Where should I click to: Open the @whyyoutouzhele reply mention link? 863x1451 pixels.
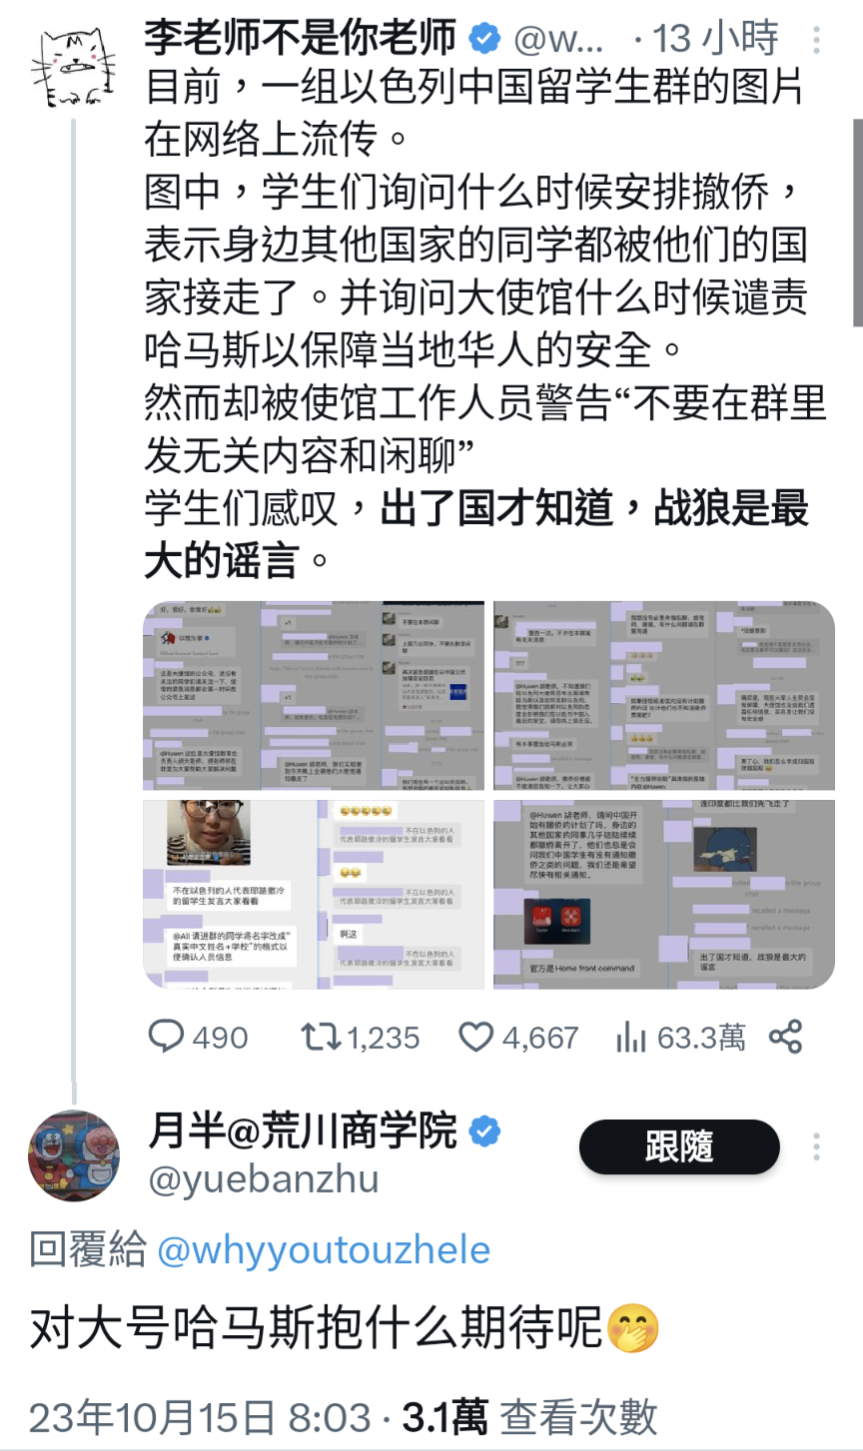pos(324,1250)
